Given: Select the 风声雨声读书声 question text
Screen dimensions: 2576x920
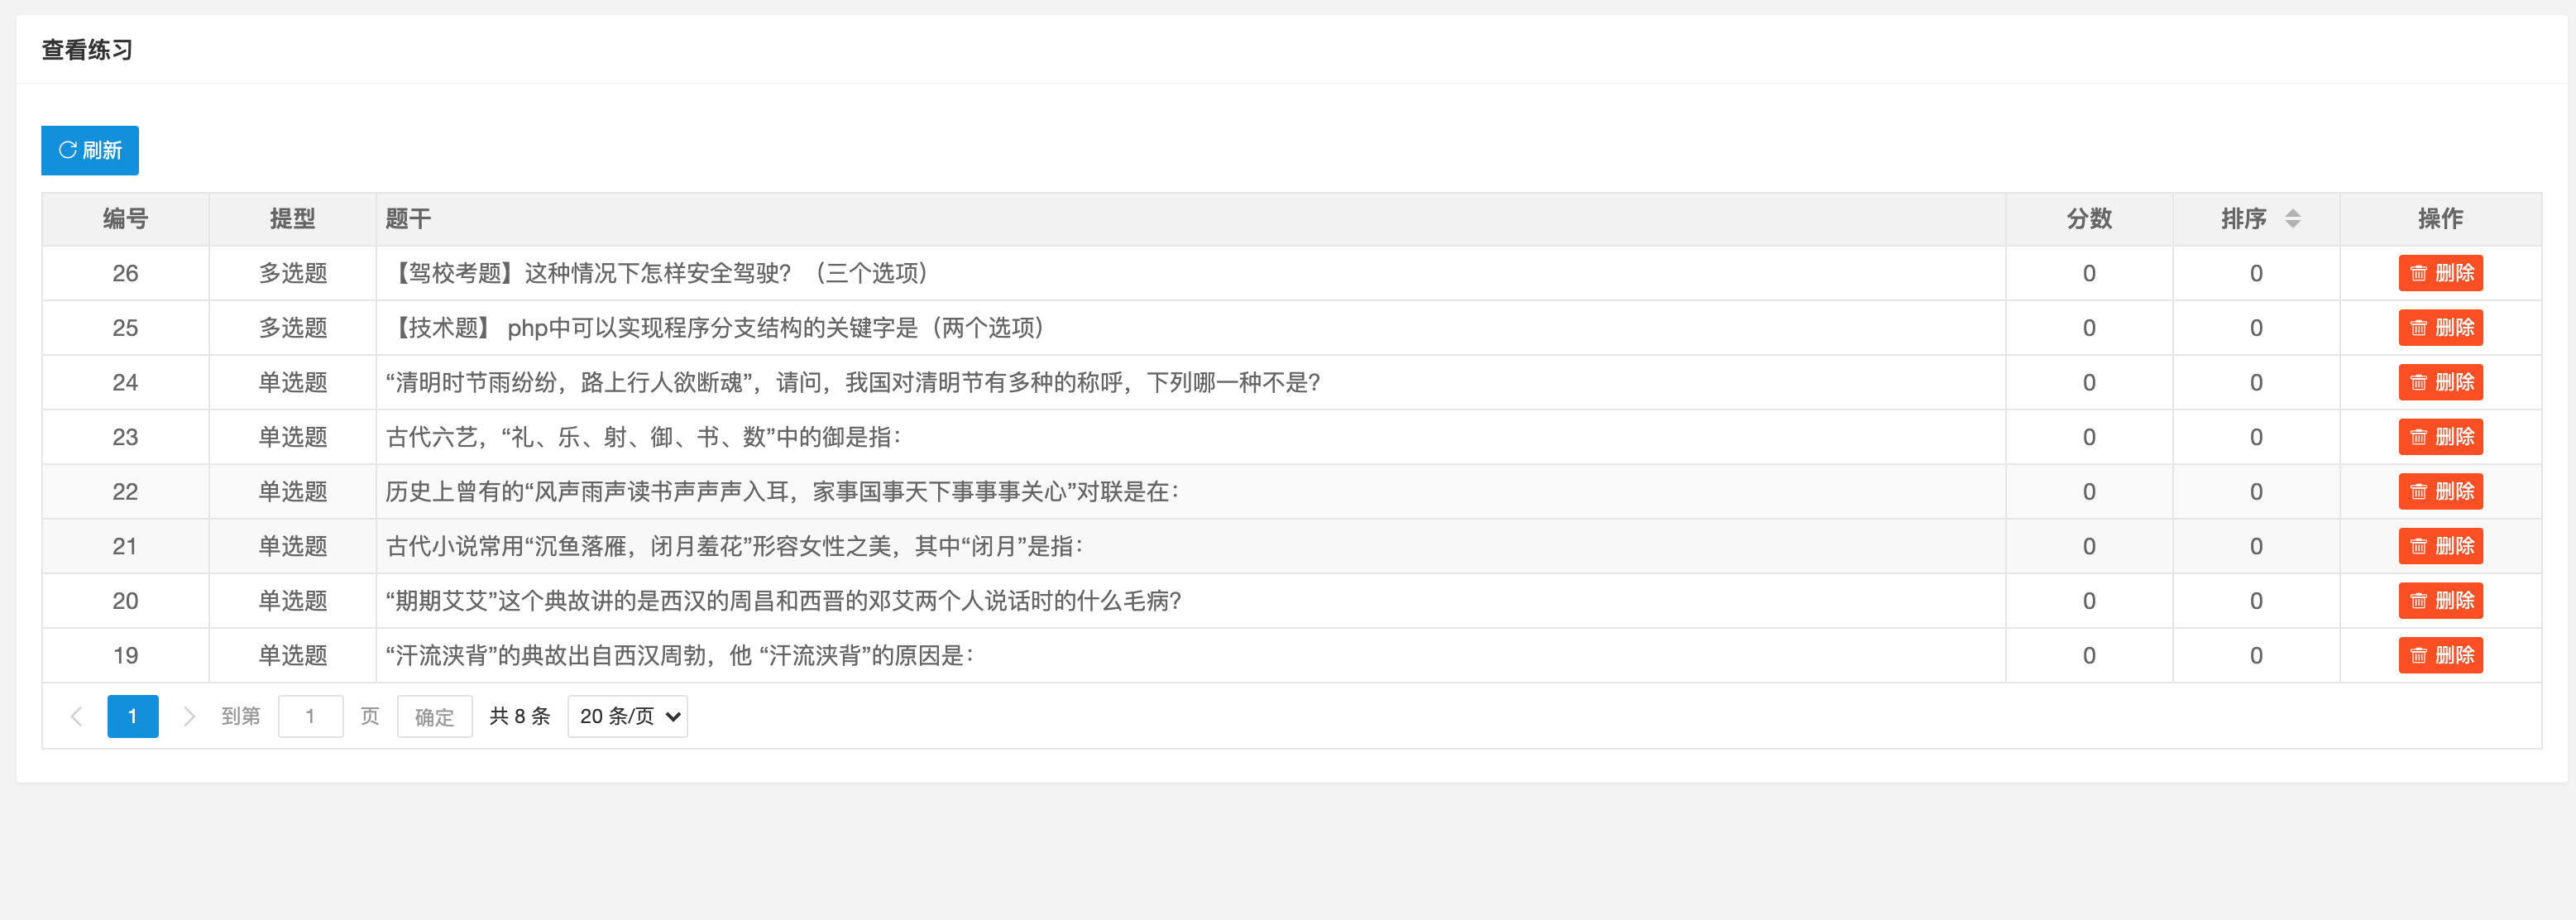Looking at the screenshot, I should 782,492.
